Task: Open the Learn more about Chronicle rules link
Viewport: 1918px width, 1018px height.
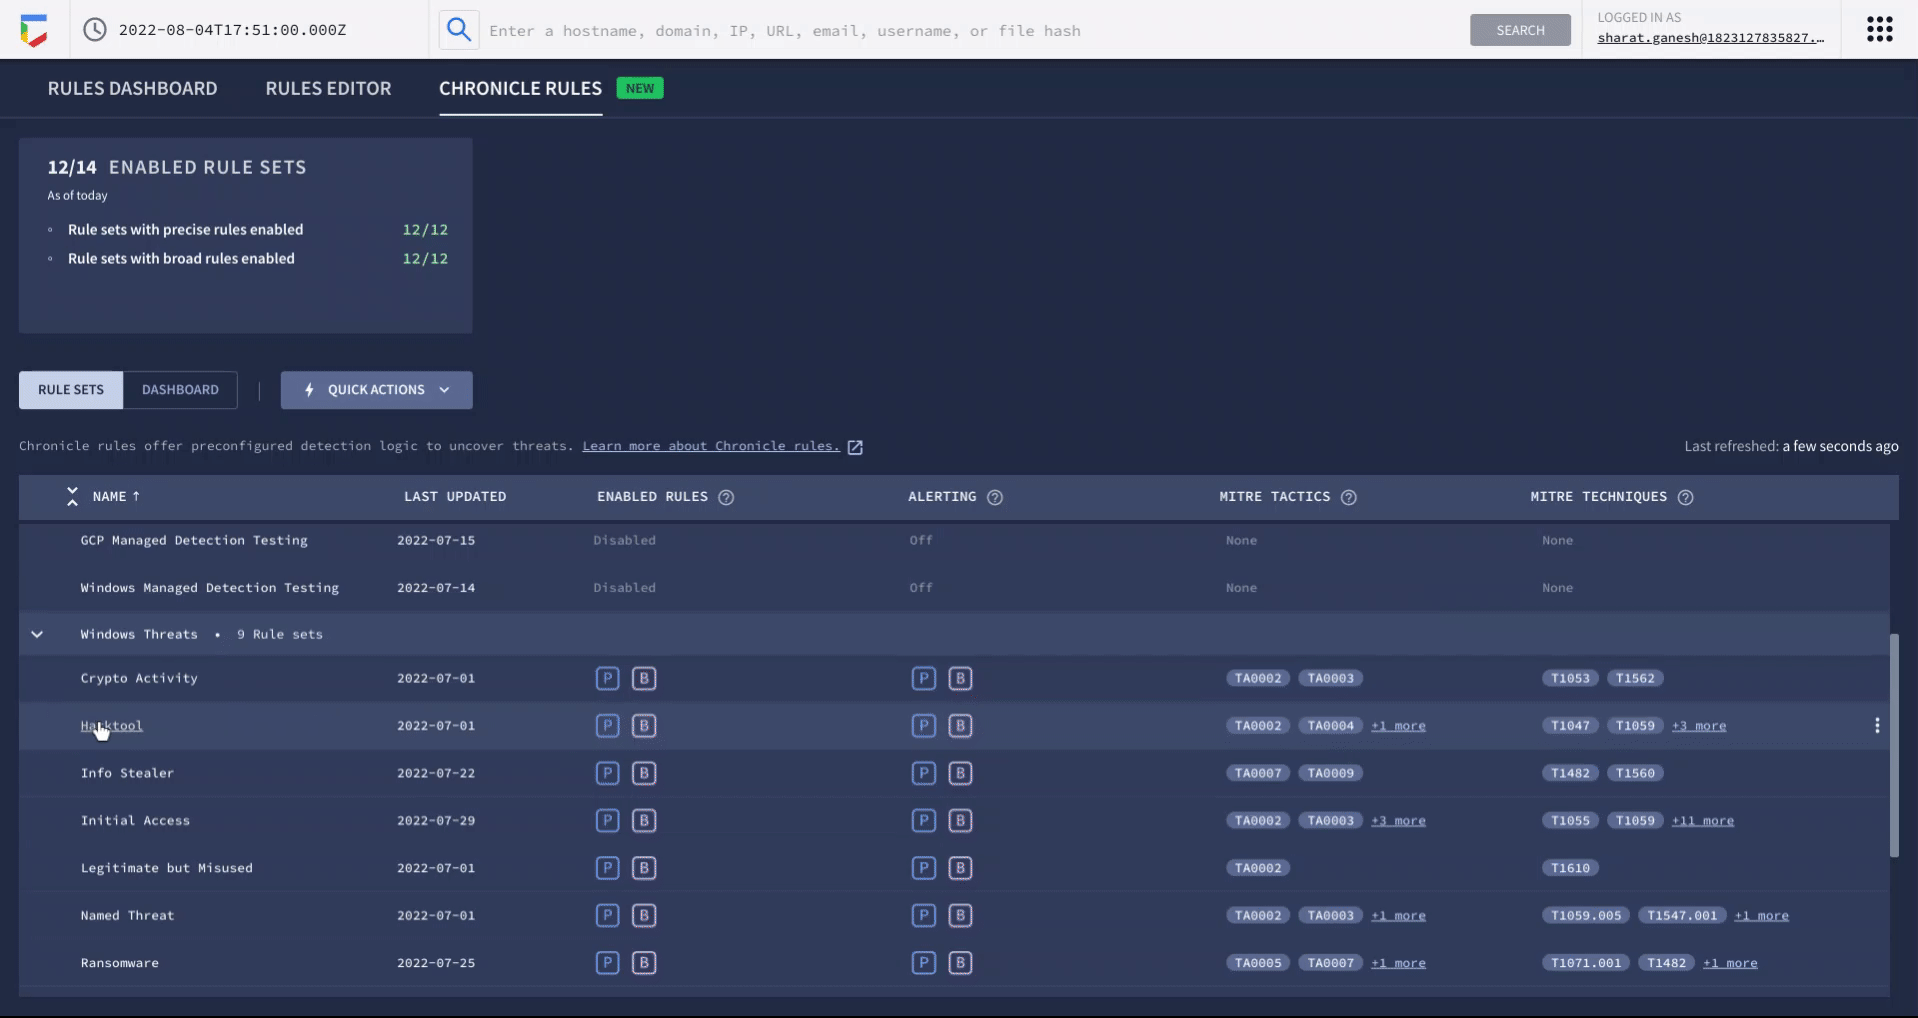Action: pyautogui.click(x=711, y=446)
